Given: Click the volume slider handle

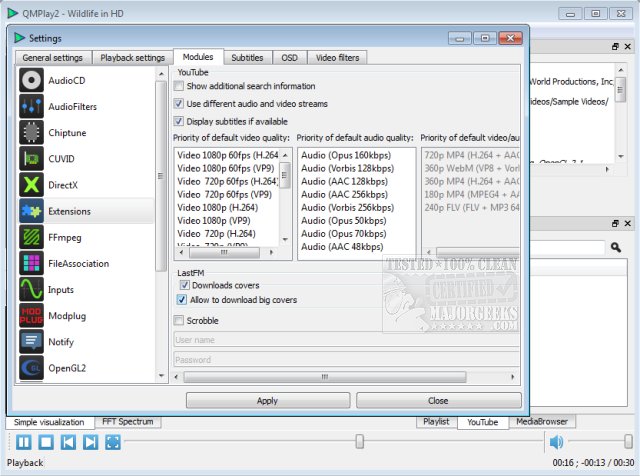Looking at the screenshot, I should [628, 441].
